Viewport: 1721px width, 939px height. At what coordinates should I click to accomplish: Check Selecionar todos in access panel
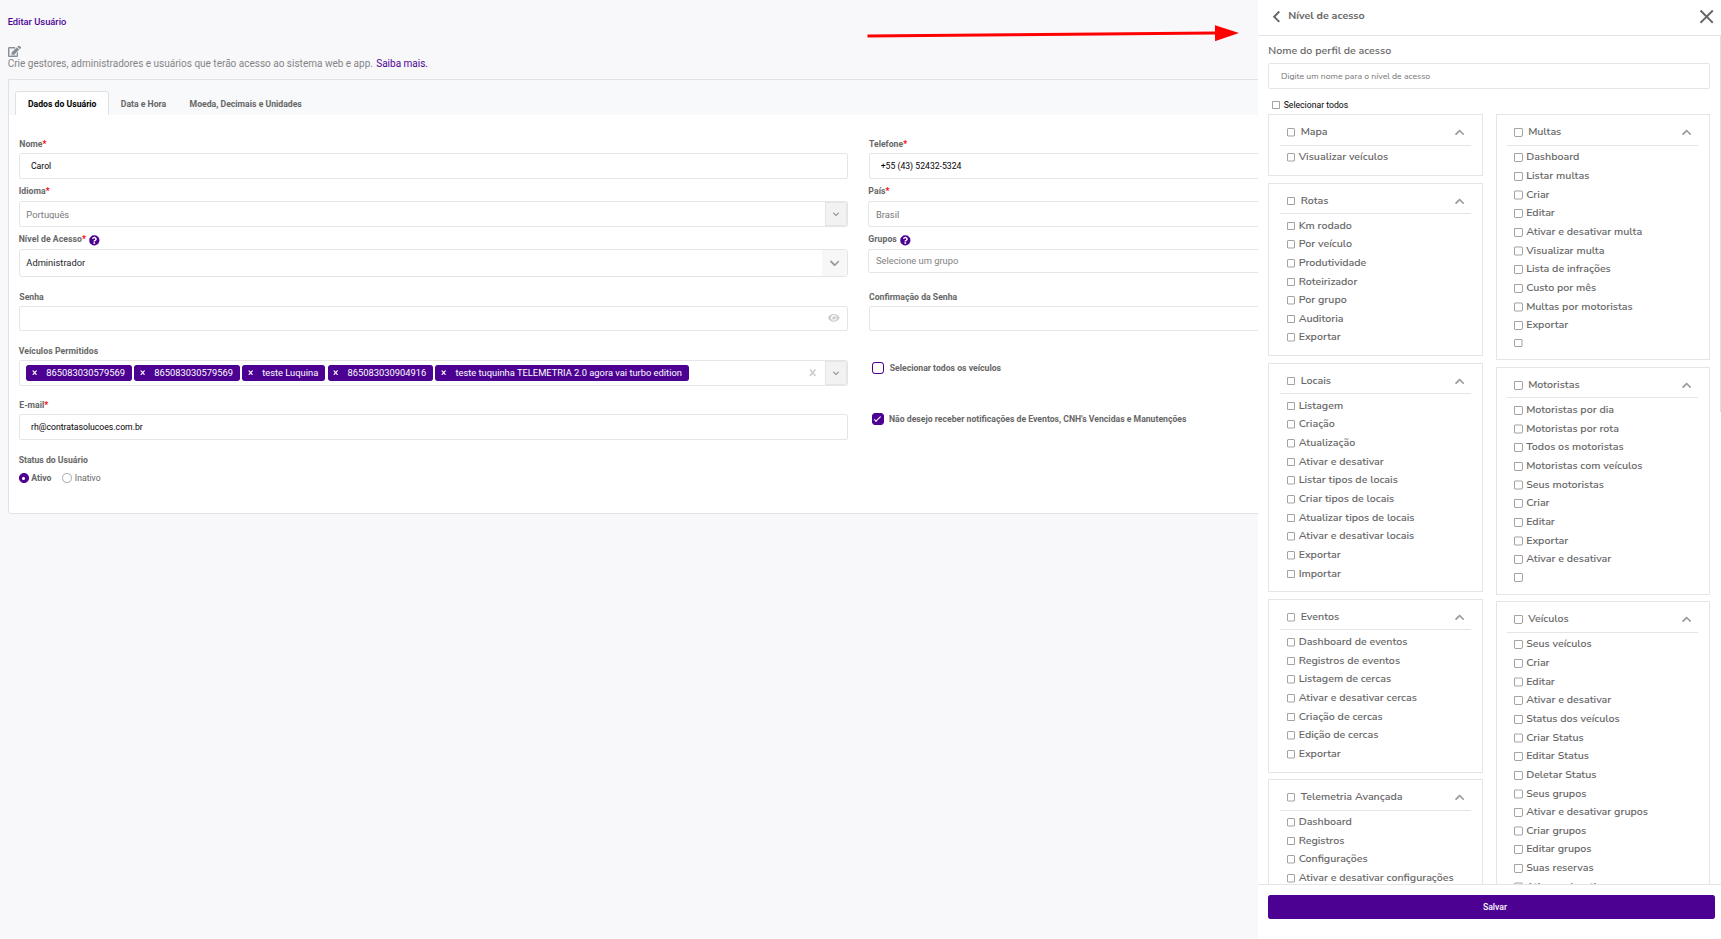[1276, 105]
